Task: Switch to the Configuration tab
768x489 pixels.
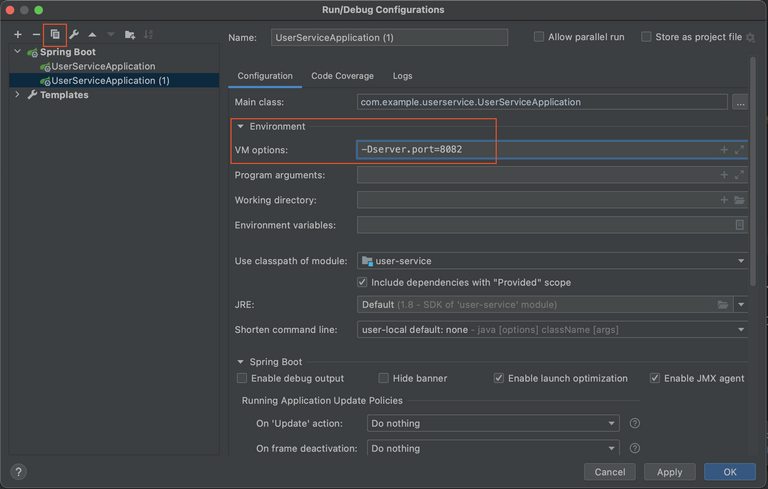Action: pyautogui.click(x=265, y=76)
